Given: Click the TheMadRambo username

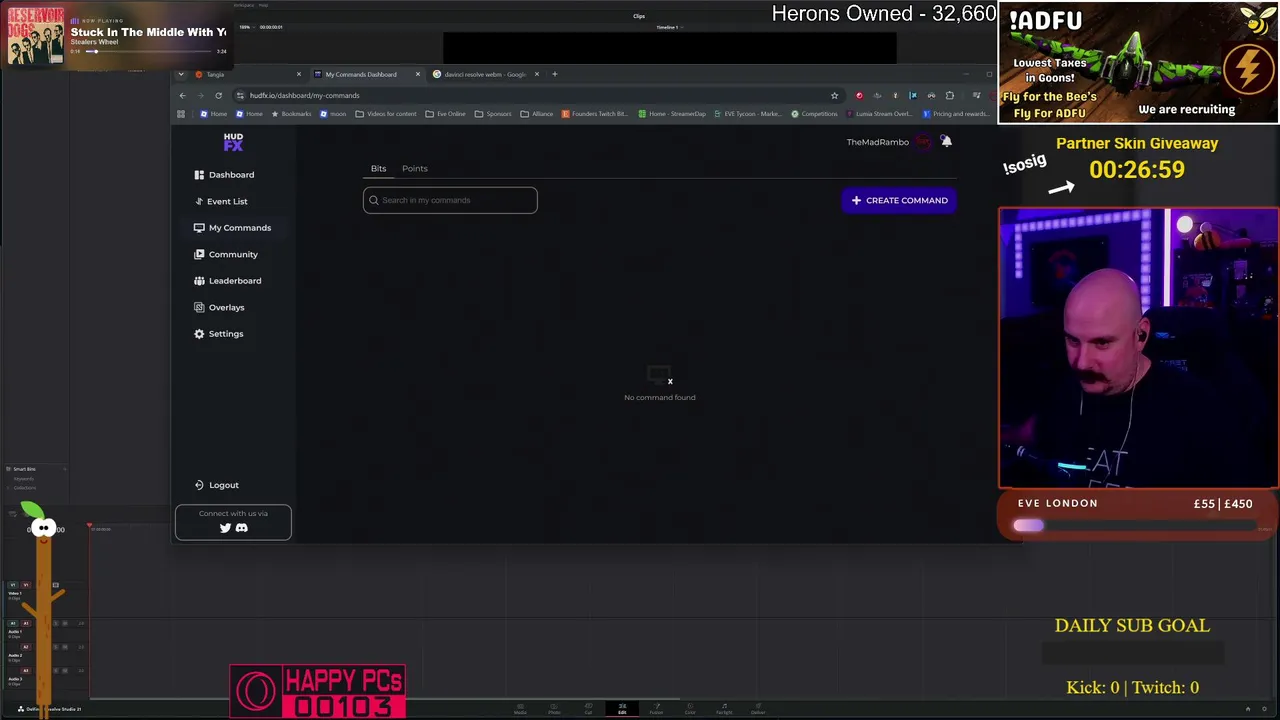Looking at the screenshot, I should click(x=877, y=142).
